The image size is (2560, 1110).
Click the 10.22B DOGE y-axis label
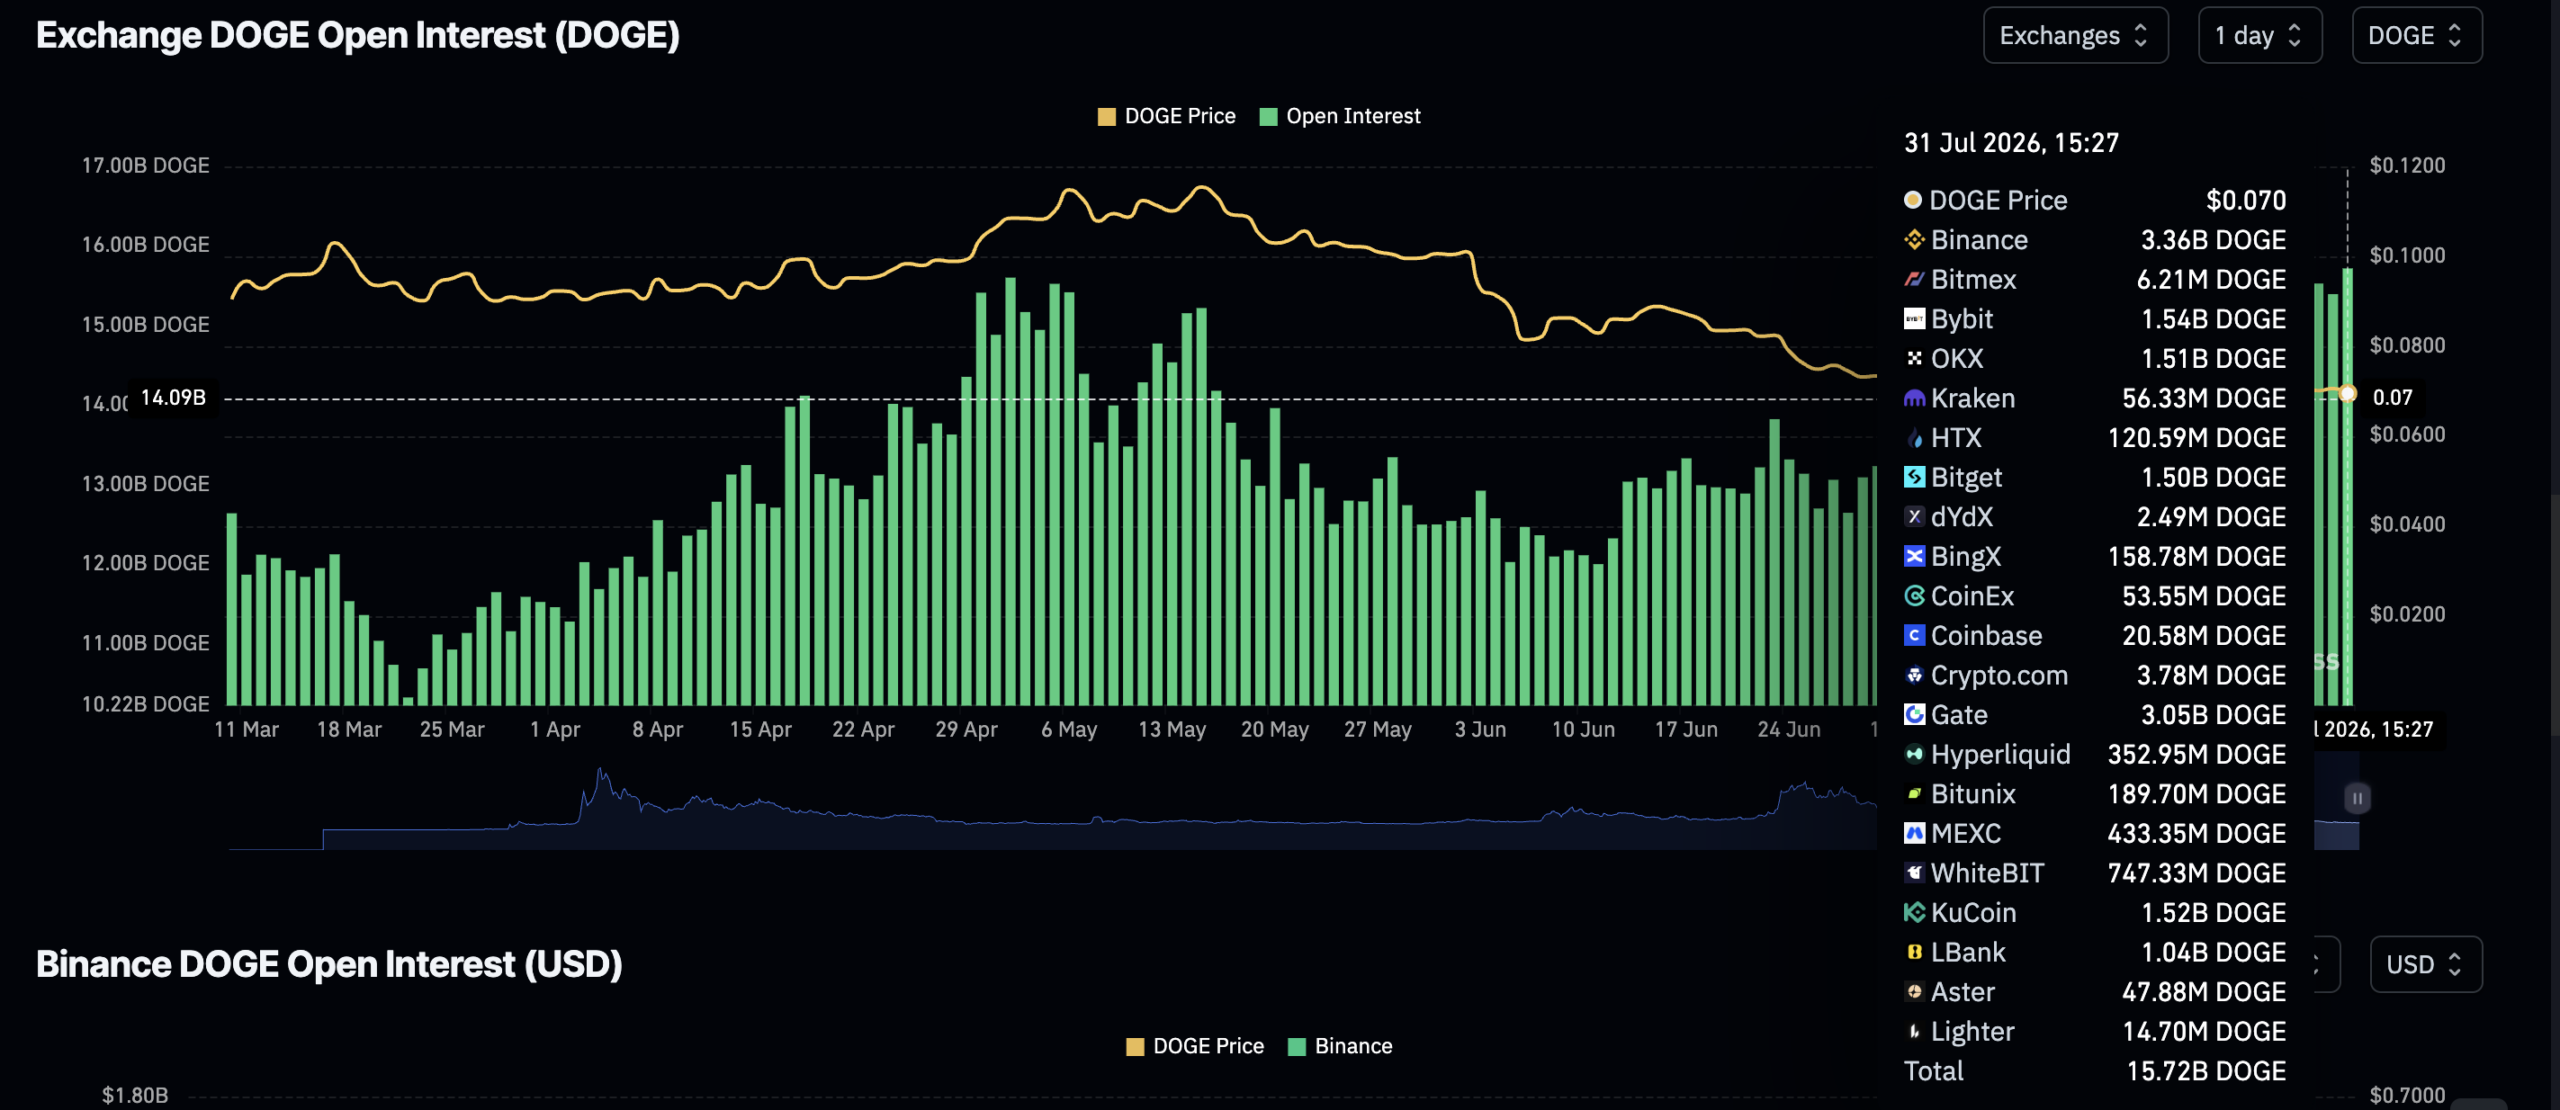pyautogui.click(x=146, y=704)
